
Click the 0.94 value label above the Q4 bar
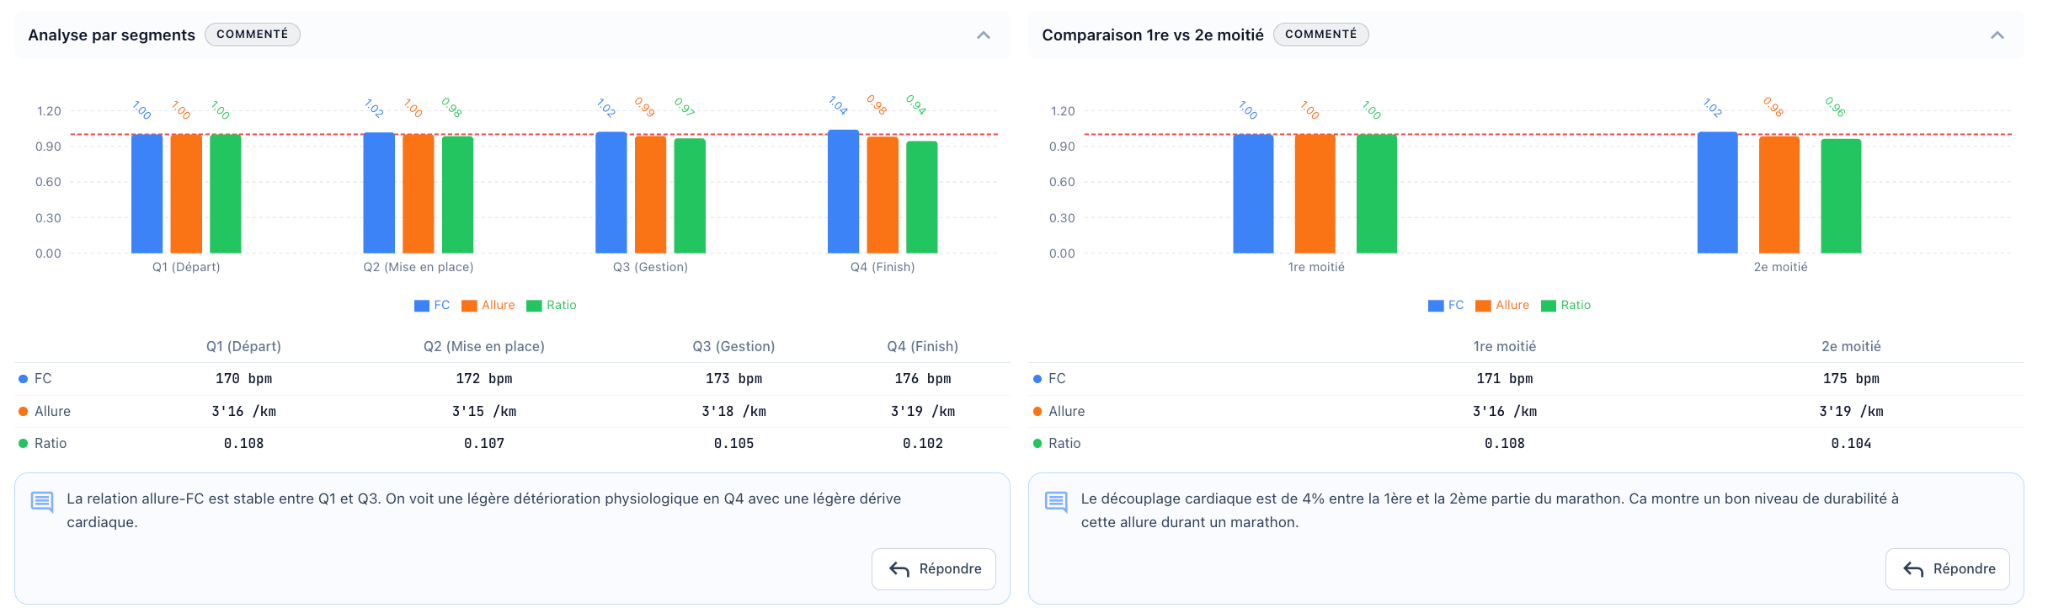(916, 105)
